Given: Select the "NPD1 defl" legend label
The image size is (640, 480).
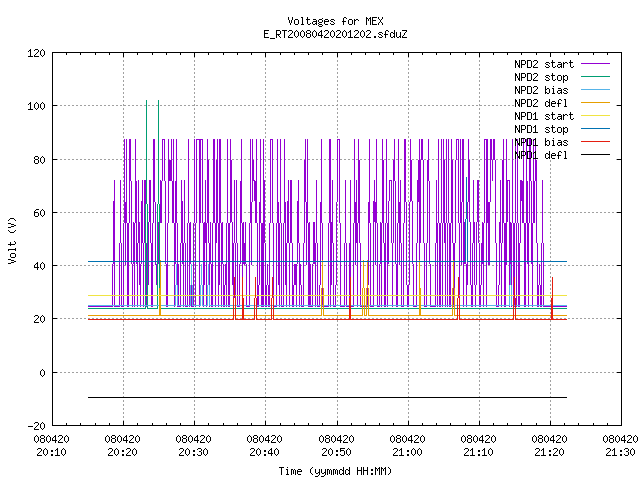Looking at the screenshot, I should (541, 156).
